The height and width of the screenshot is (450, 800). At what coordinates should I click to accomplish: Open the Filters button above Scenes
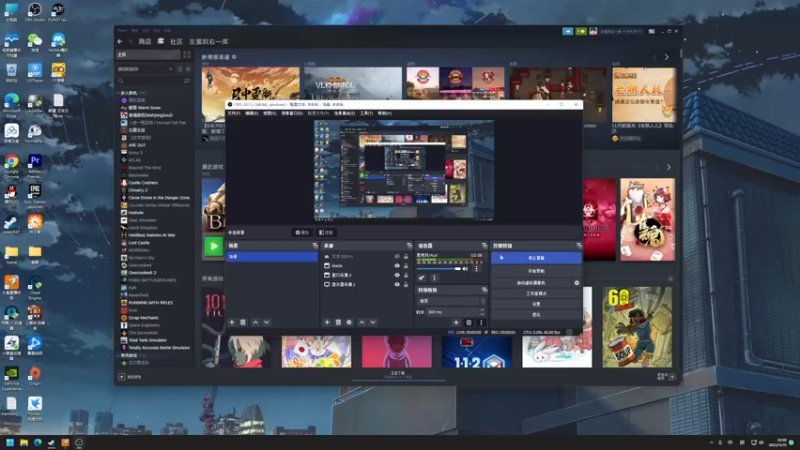point(326,233)
